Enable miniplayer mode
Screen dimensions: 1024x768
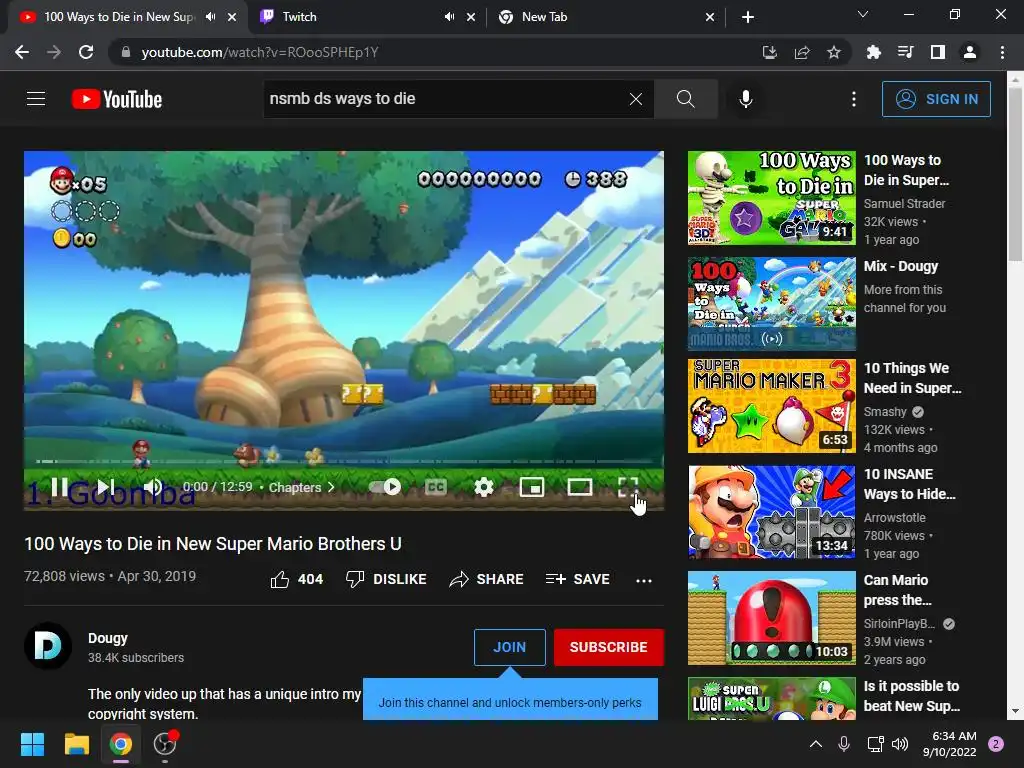click(532, 487)
